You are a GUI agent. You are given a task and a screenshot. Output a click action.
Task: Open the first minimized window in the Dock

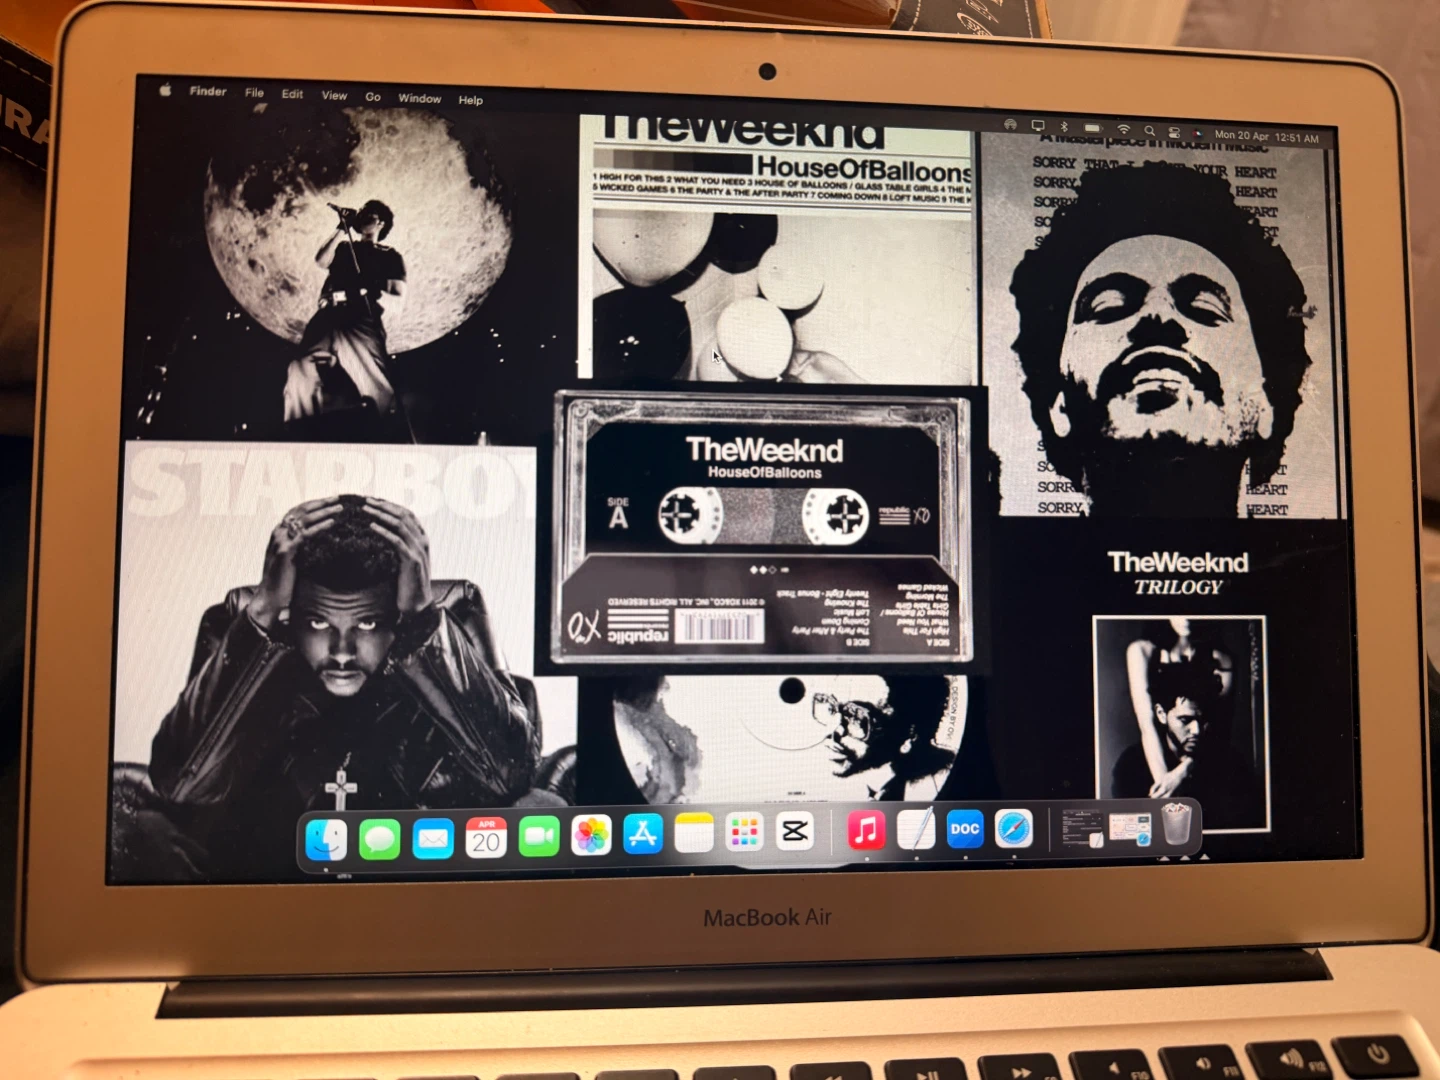[x=1082, y=828]
